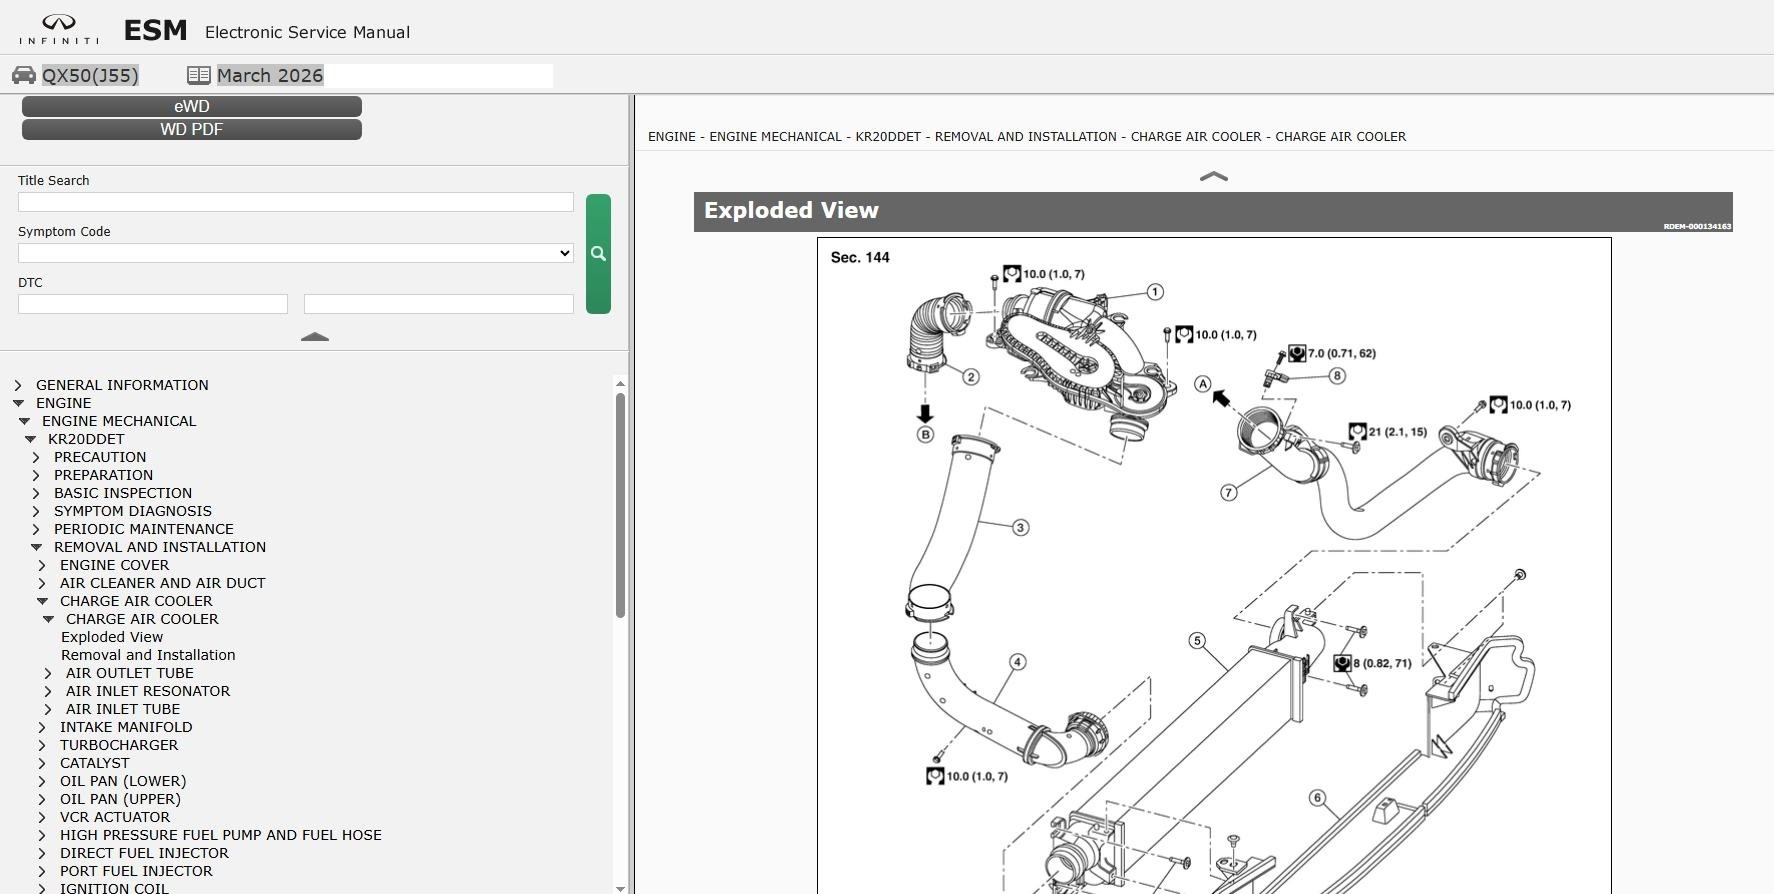
Task: Expand the GENERAL INFORMATION section
Action: (18, 385)
